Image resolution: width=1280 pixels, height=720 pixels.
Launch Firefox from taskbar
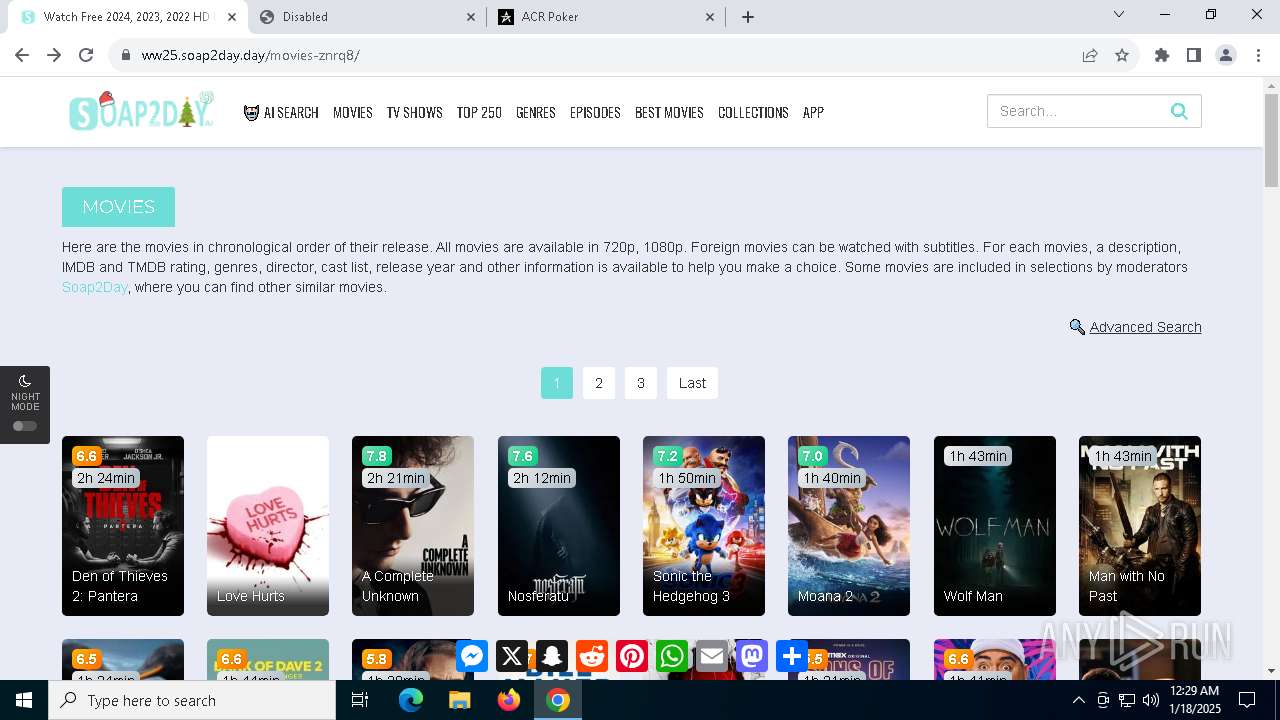pos(508,700)
